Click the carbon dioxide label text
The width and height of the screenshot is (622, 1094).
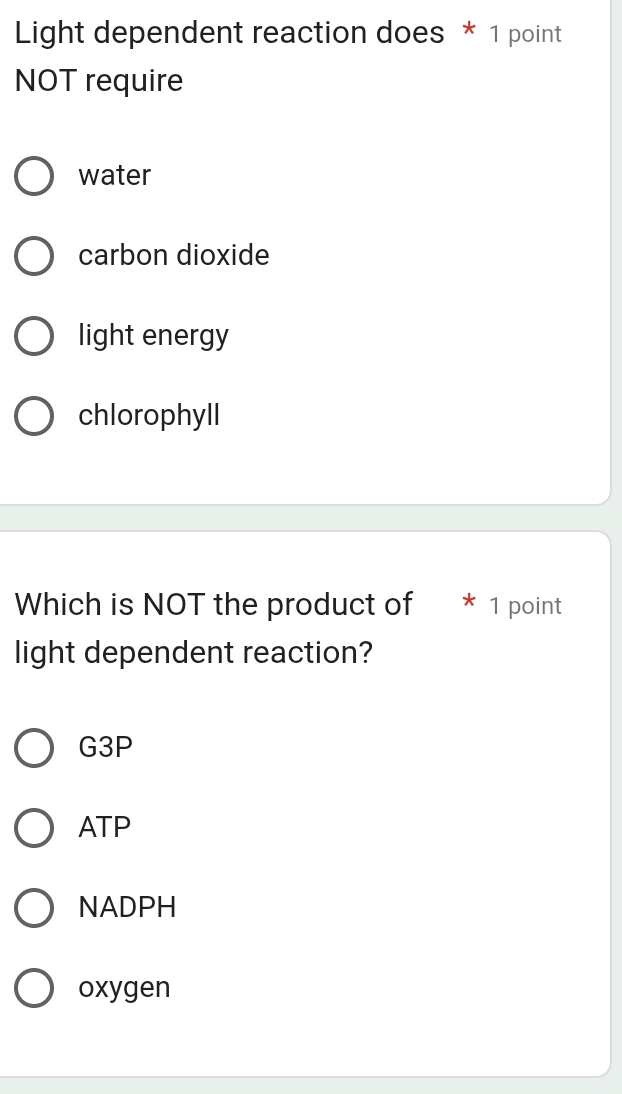coord(173,256)
